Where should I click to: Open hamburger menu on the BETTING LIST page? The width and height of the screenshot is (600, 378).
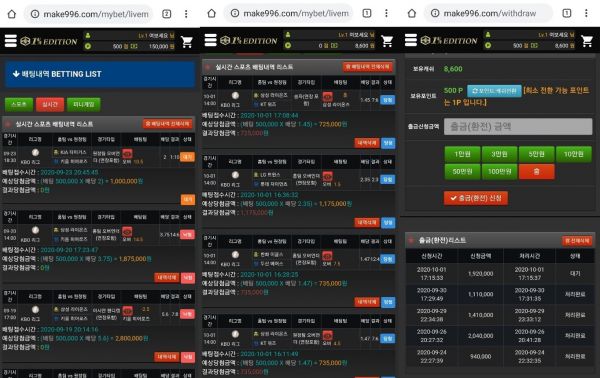click(x=11, y=41)
